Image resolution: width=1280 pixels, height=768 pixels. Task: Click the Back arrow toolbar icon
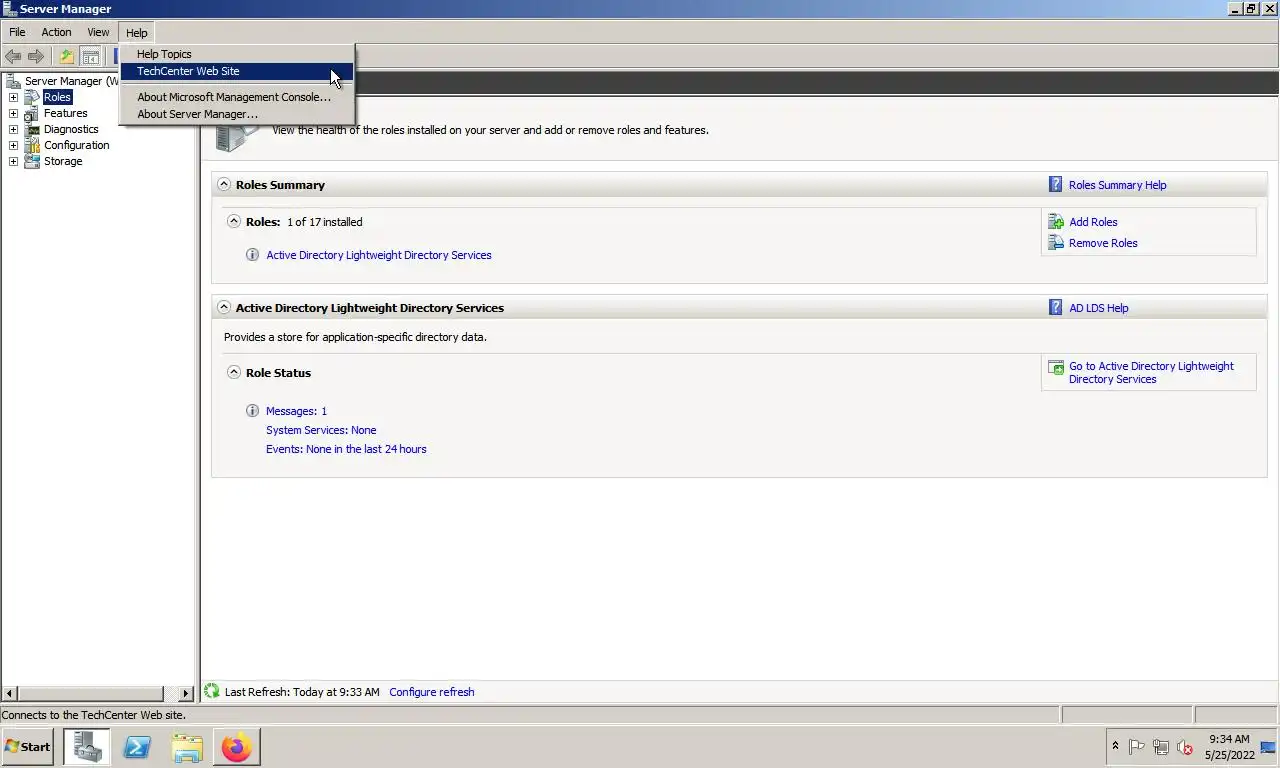13,56
